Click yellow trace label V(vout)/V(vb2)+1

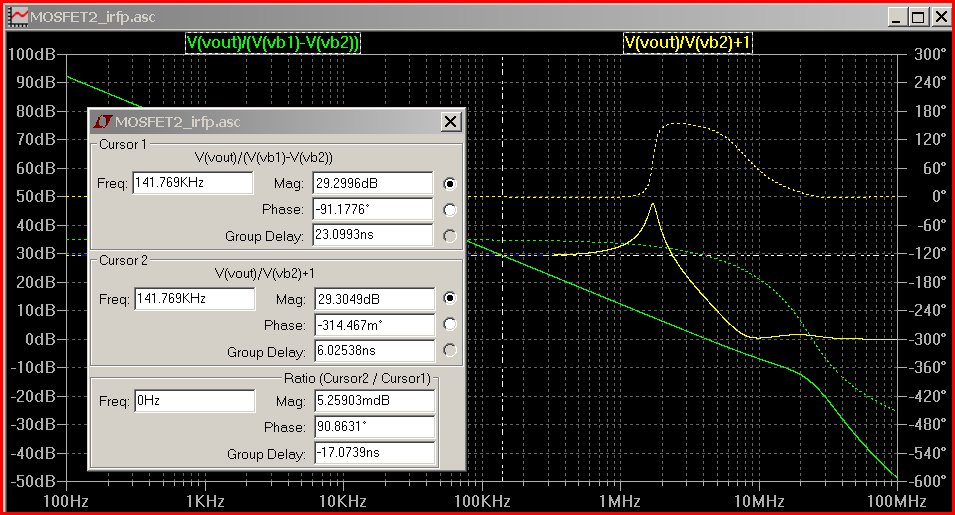pos(688,43)
